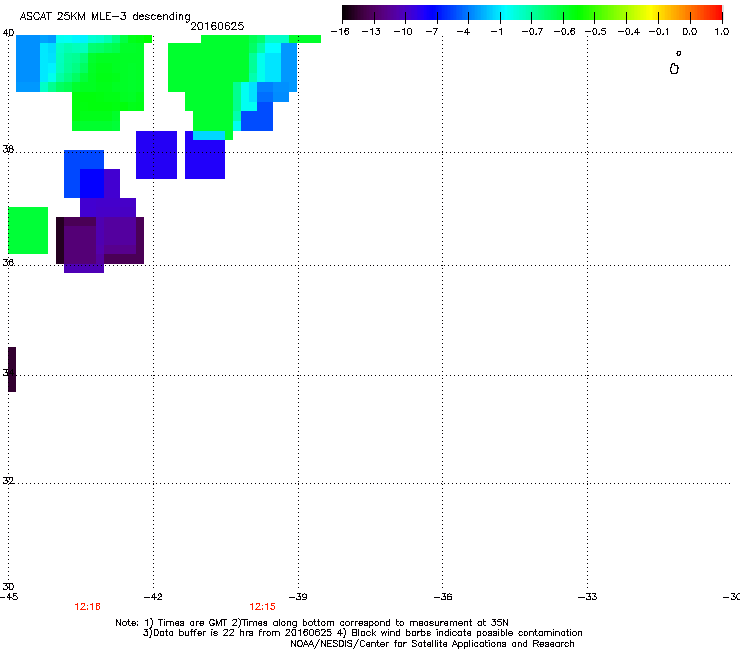
Task: Click the colorbar value -7
Action: click(x=432, y=32)
